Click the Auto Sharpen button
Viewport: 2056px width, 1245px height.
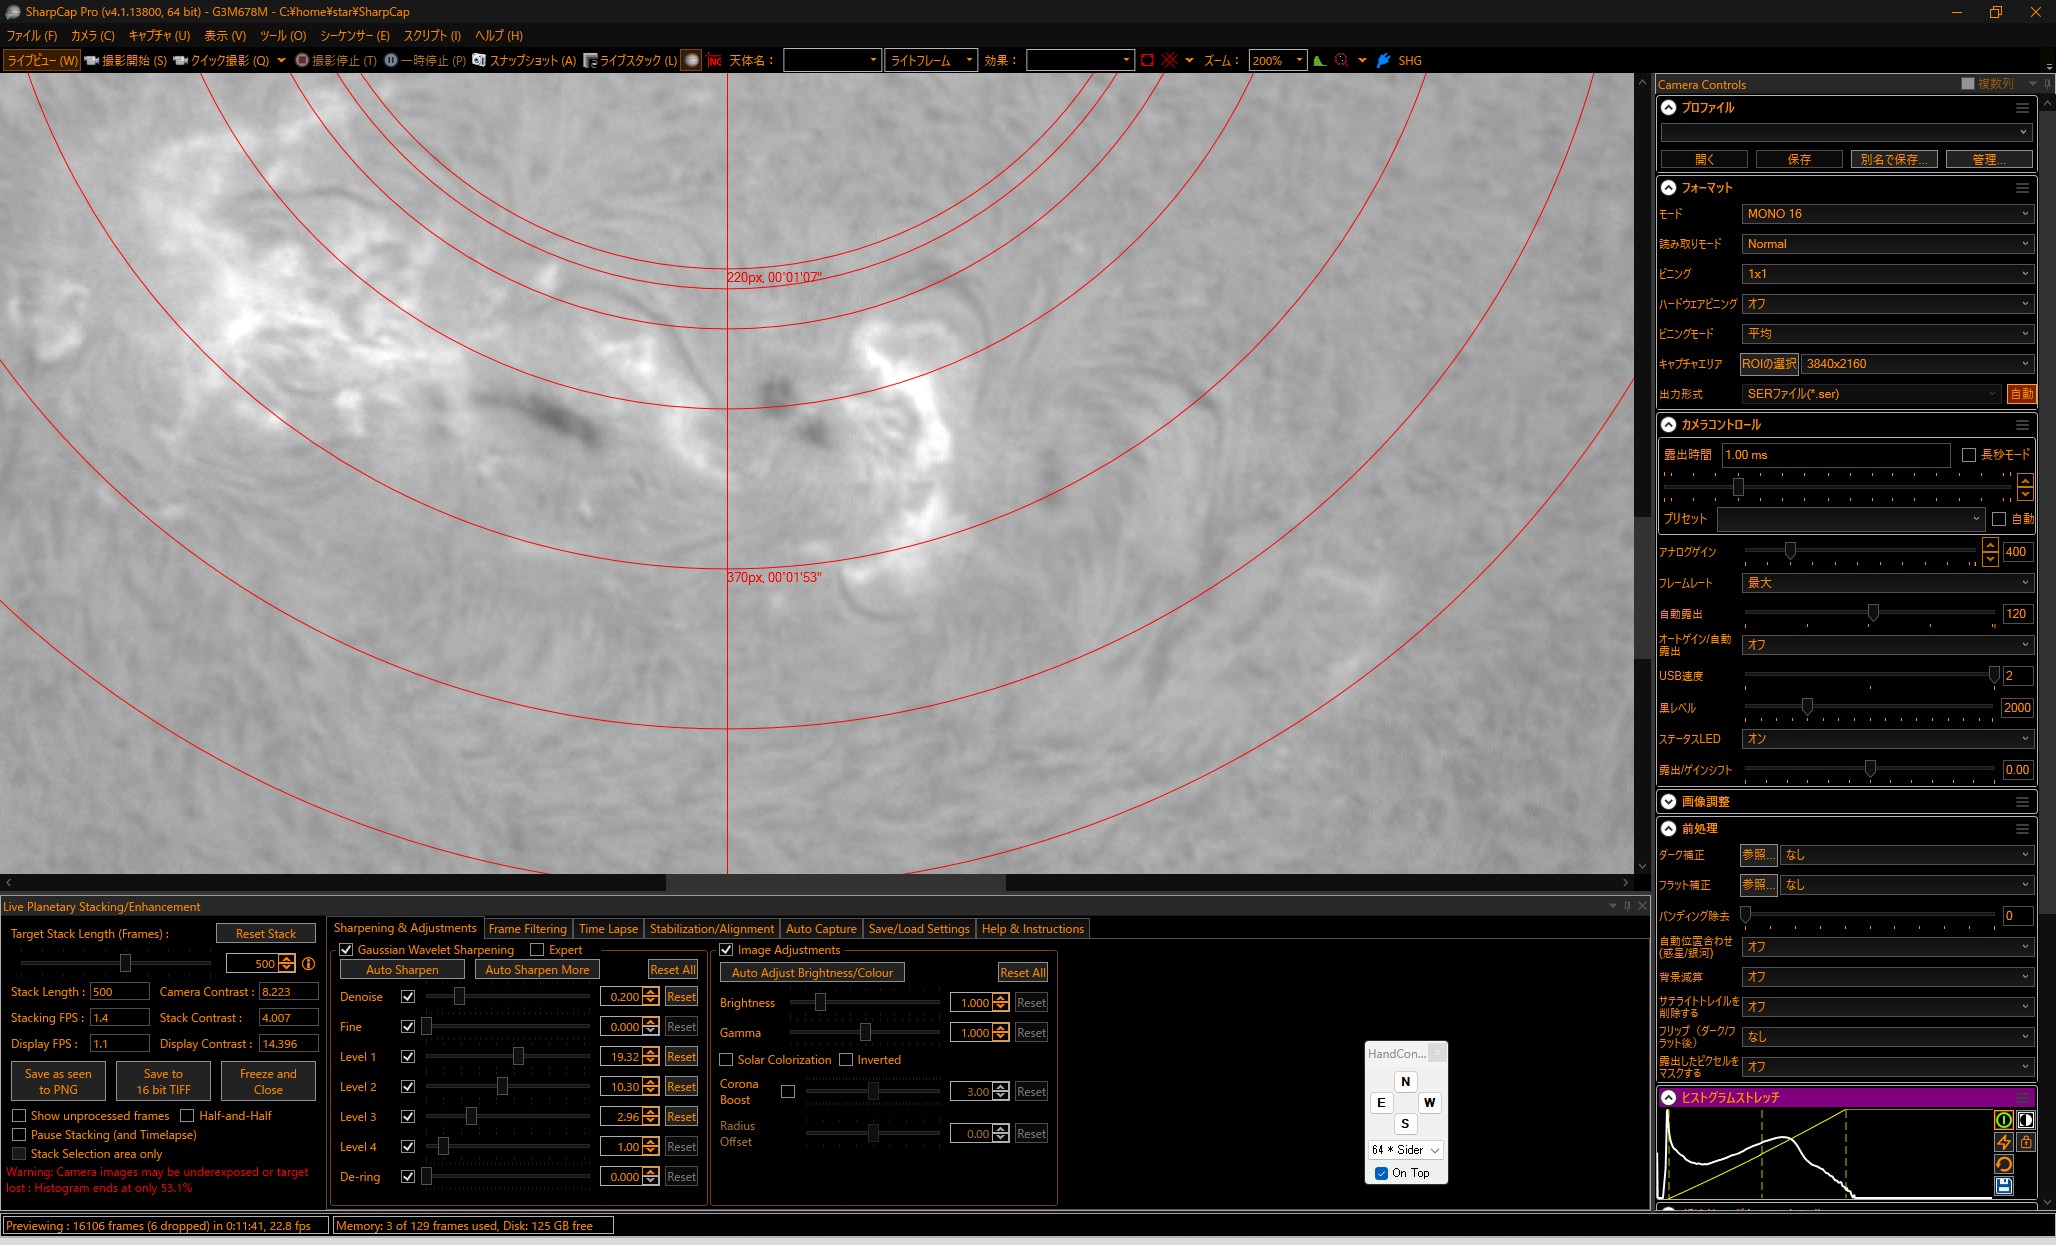click(x=402, y=970)
